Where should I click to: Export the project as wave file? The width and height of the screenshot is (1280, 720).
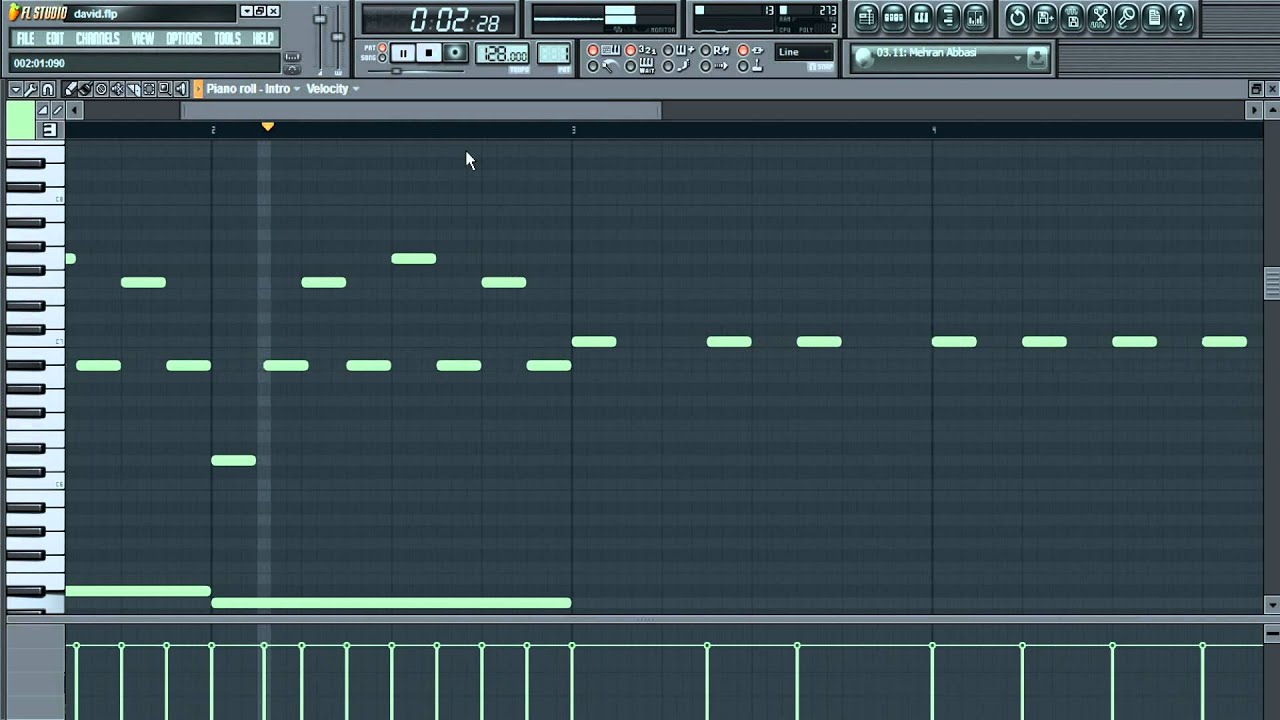tap(1072, 16)
